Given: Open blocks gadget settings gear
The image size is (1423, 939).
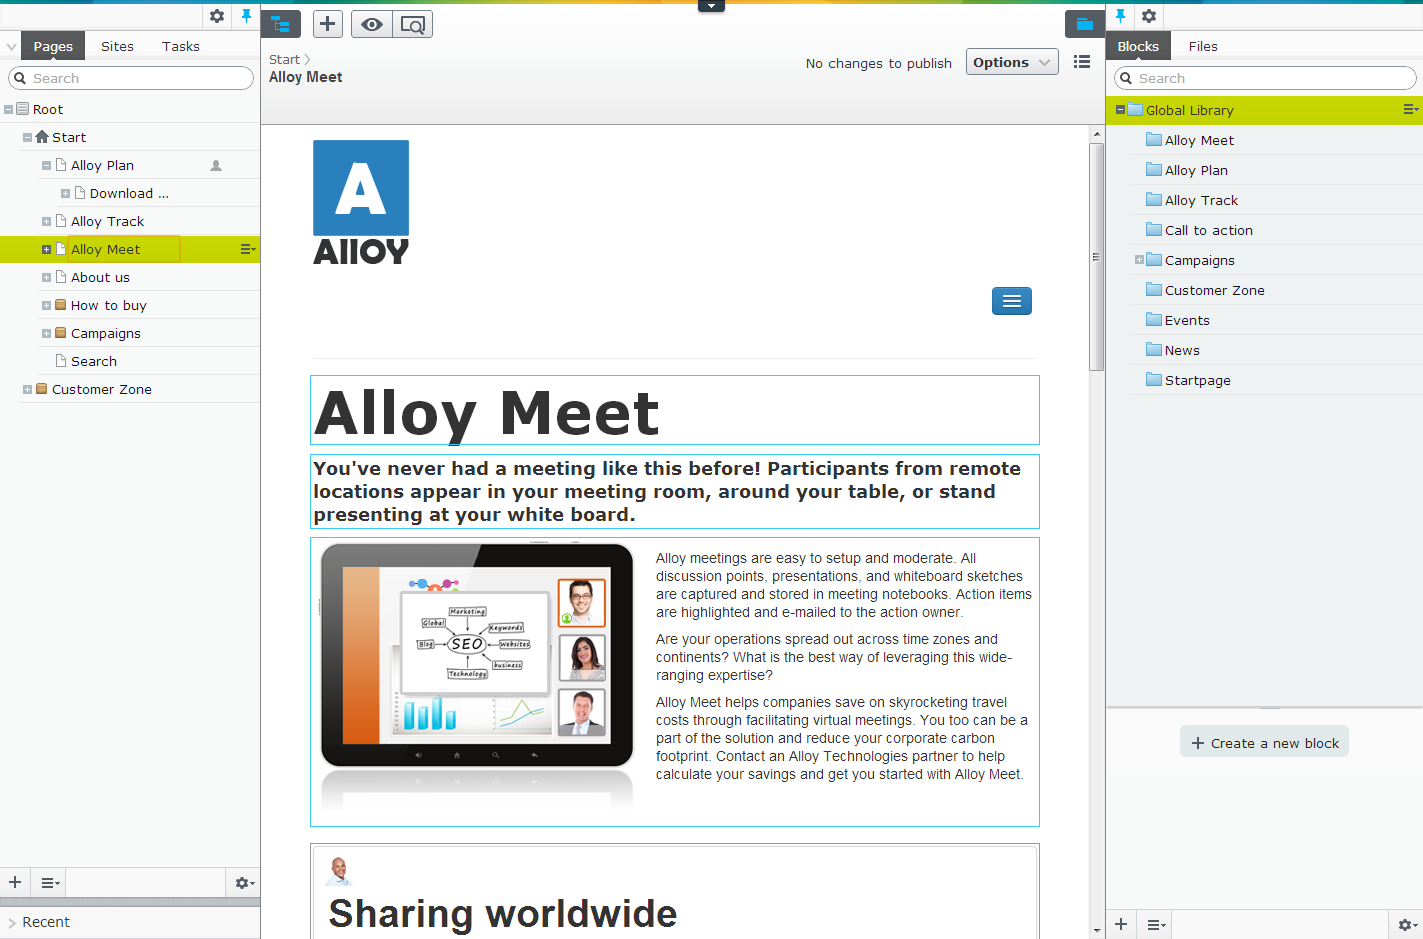Looking at the screenshot, I should click(x=1407, y=926).
